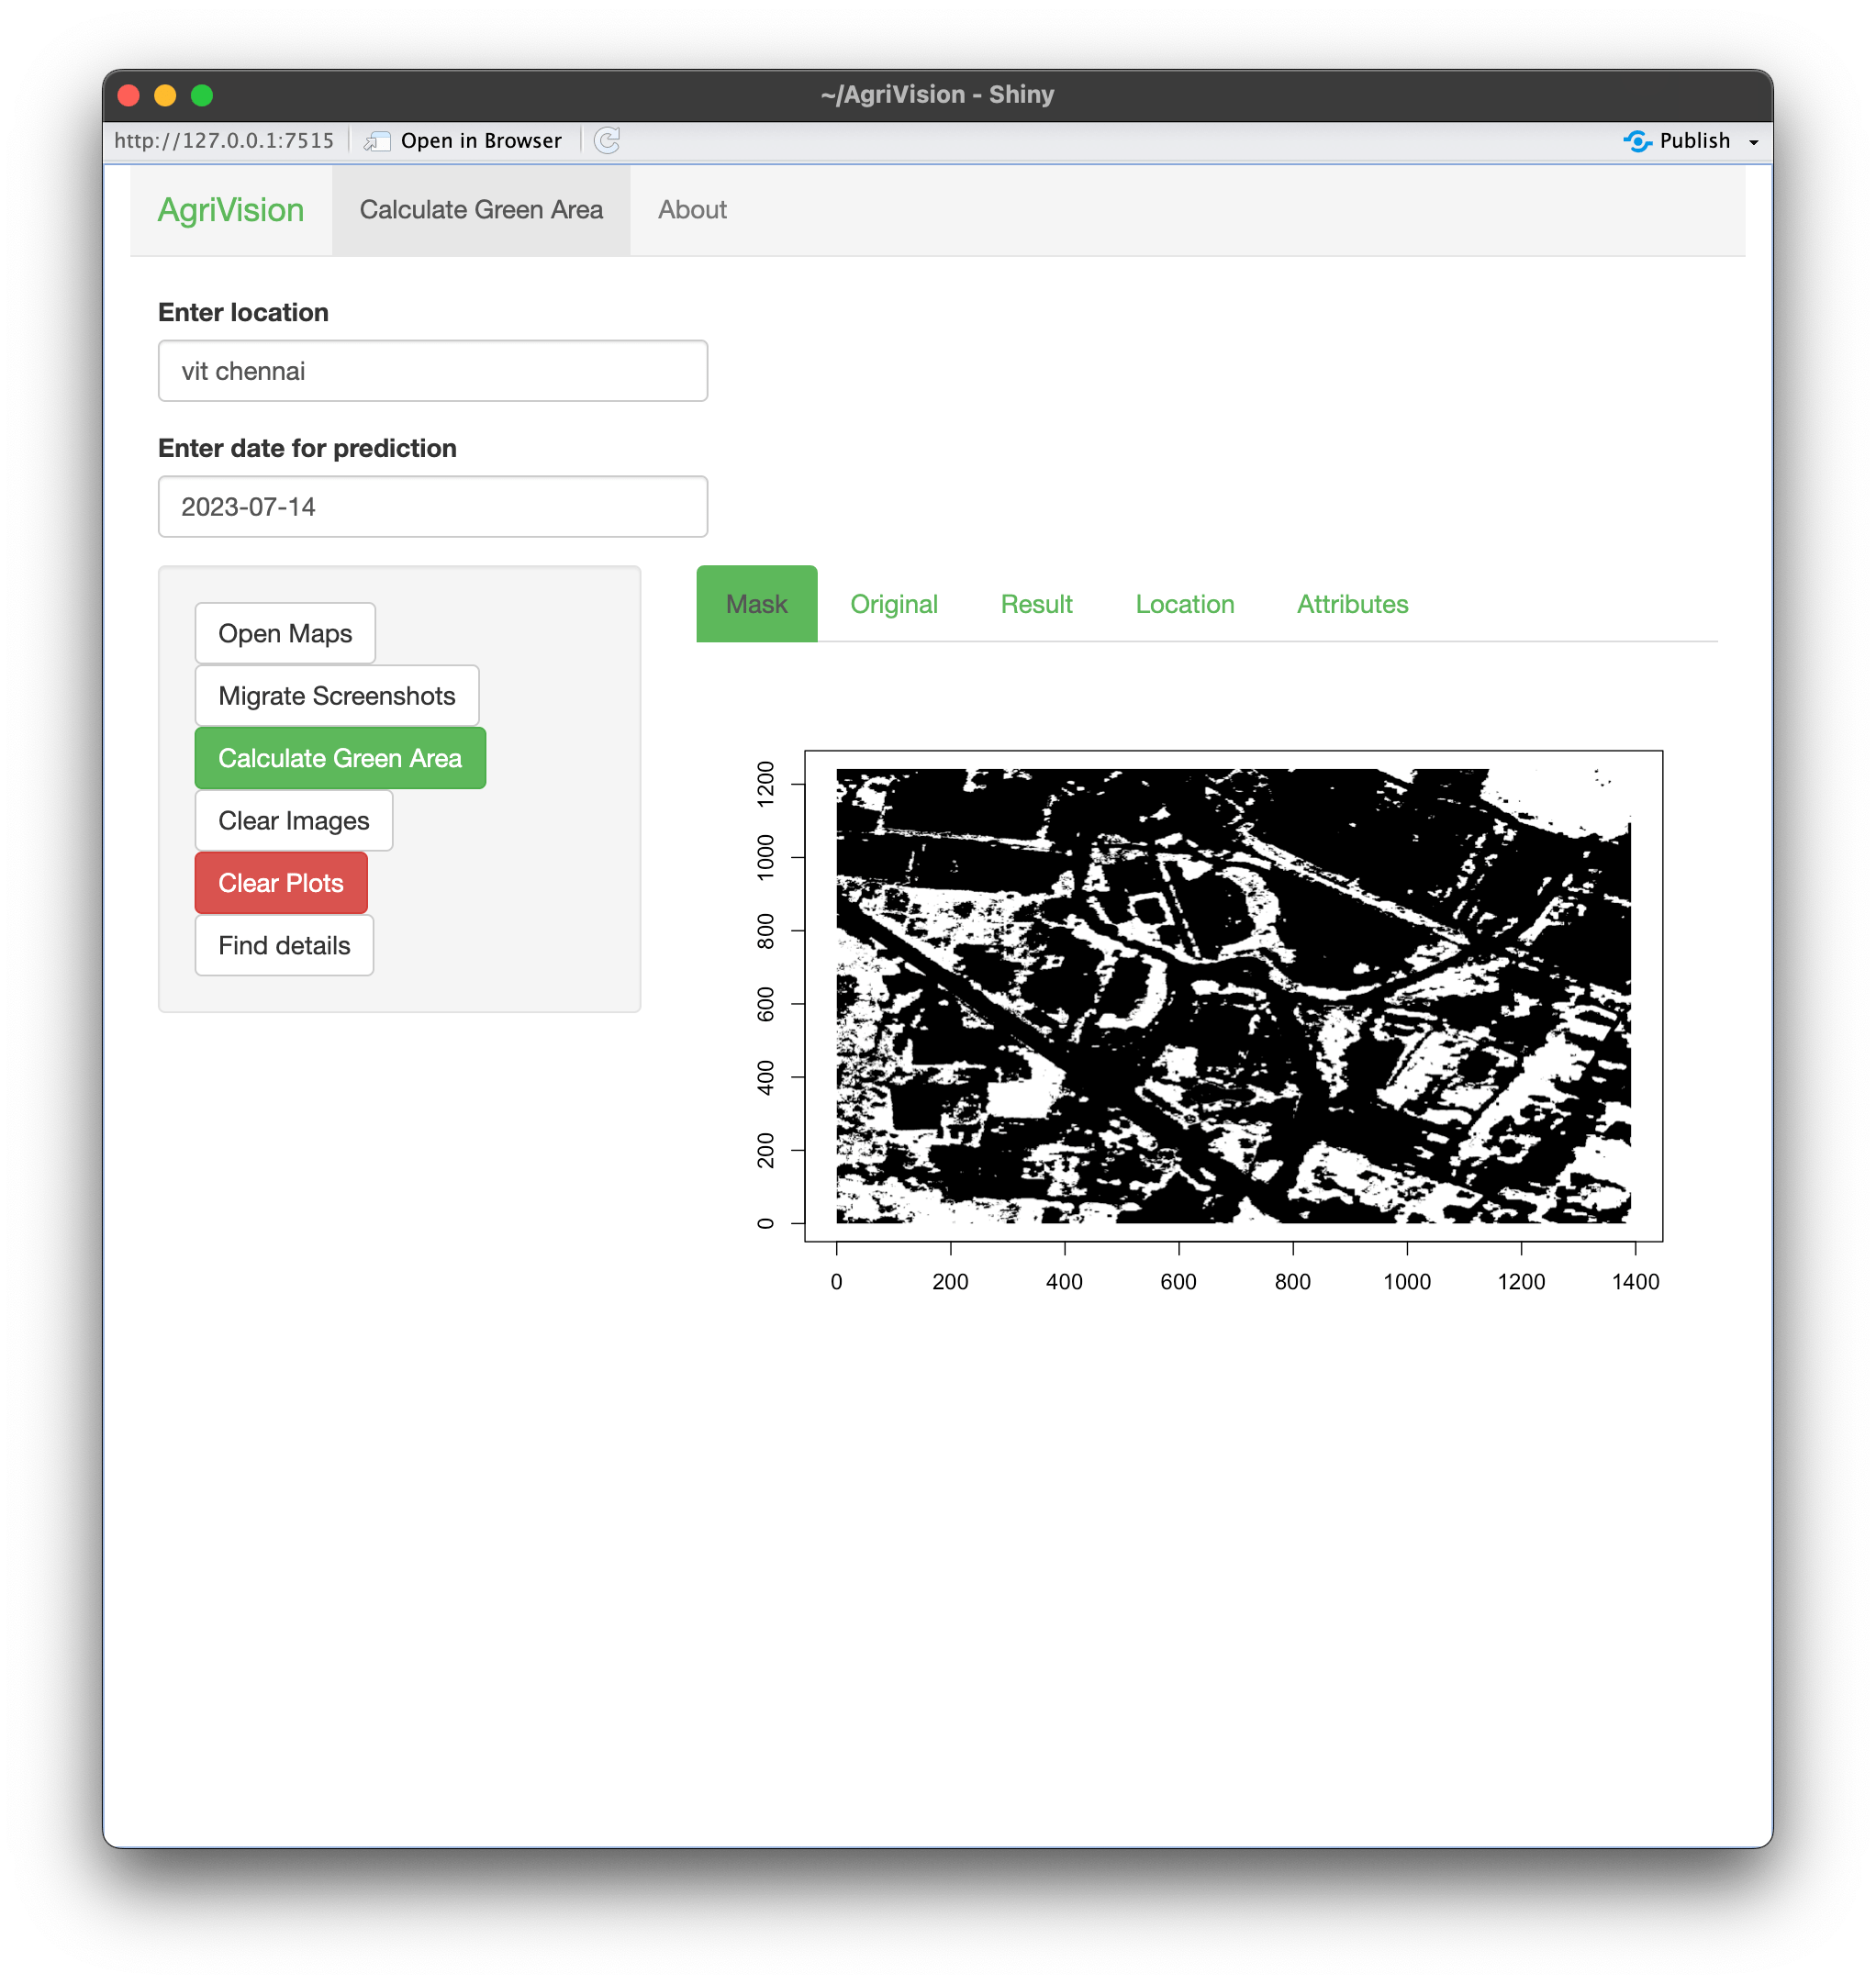This screenshot has height=1984, width=1876.
Task: View the Attributes tab
Action: (1352, 603)
